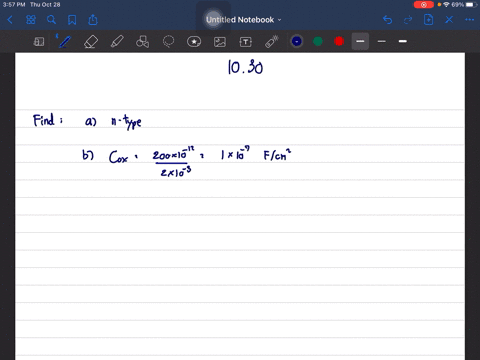Open the share and export menu
This screenshot has height=360, width=480.
tap(93, 20)
